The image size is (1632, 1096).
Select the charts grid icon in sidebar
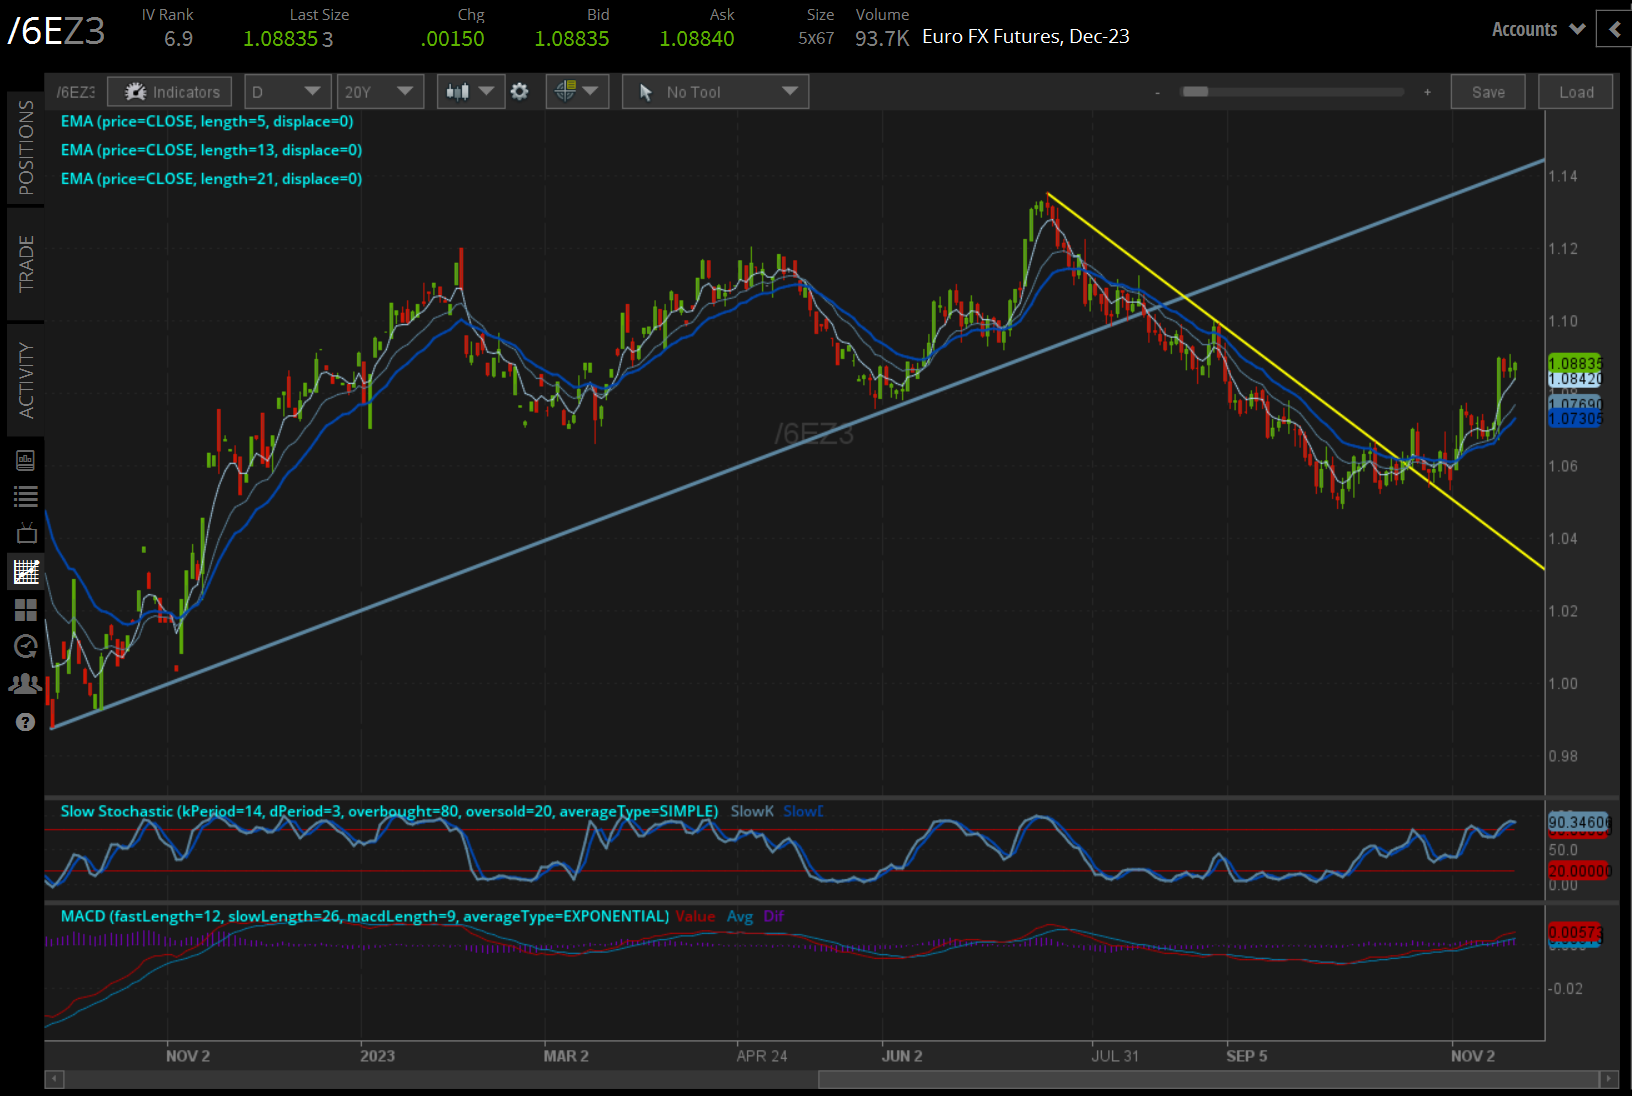[x=26, y=572]
